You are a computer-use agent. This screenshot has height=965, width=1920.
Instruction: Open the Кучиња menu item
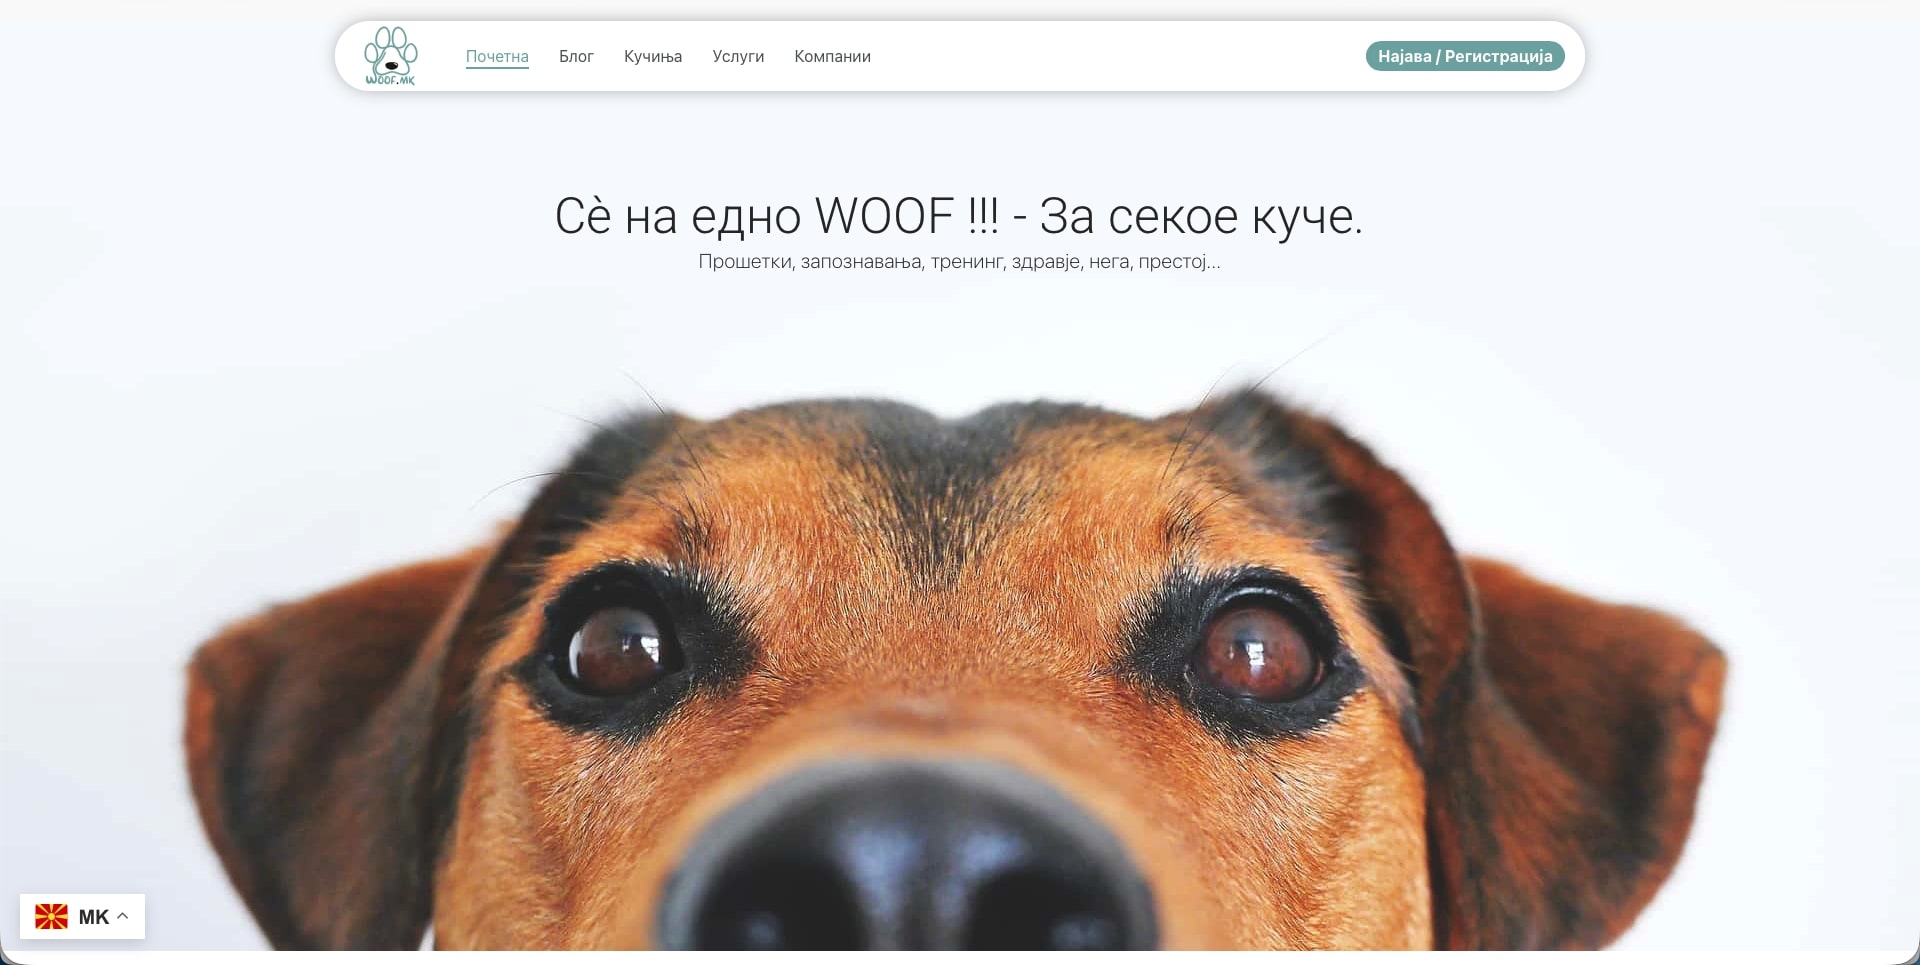coord(653,56)
